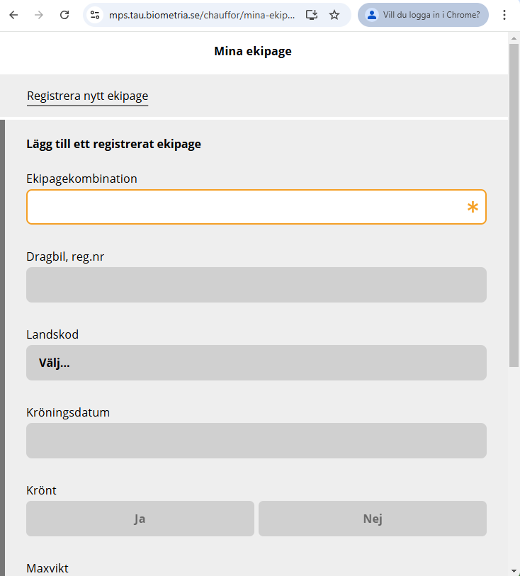
Task: Click the install app icon in address bar
Action: tap(311, 15)
